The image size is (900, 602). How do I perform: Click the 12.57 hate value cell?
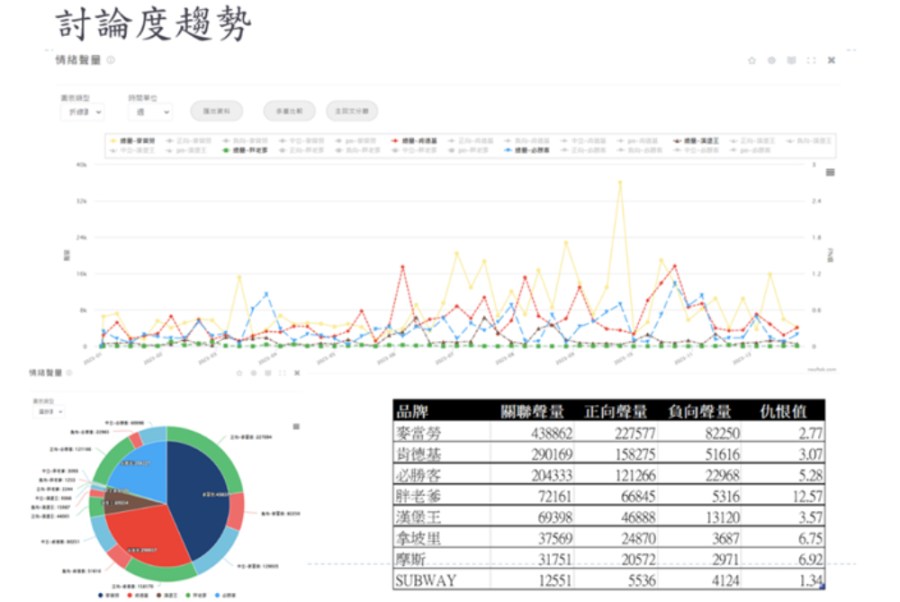tap(808, 496)
